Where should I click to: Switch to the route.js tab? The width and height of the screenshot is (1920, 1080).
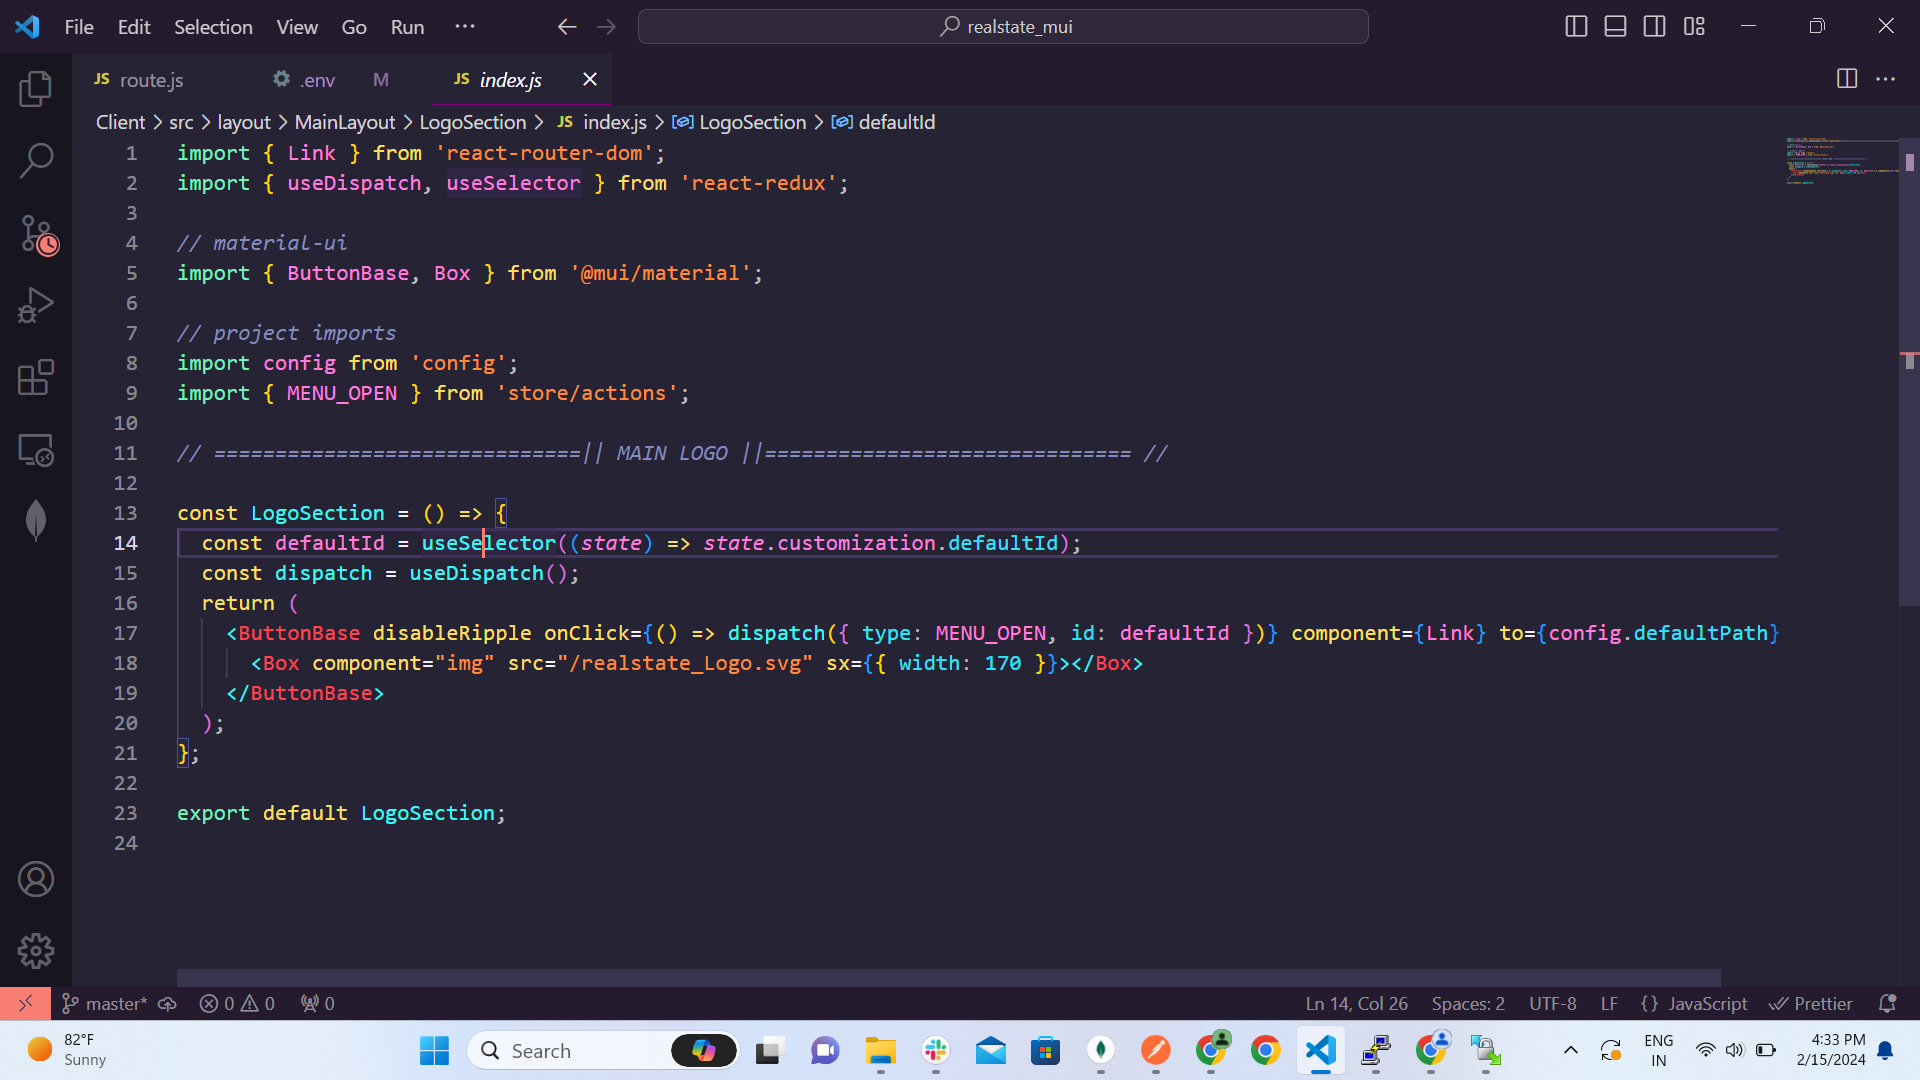(x=150, y=80)
